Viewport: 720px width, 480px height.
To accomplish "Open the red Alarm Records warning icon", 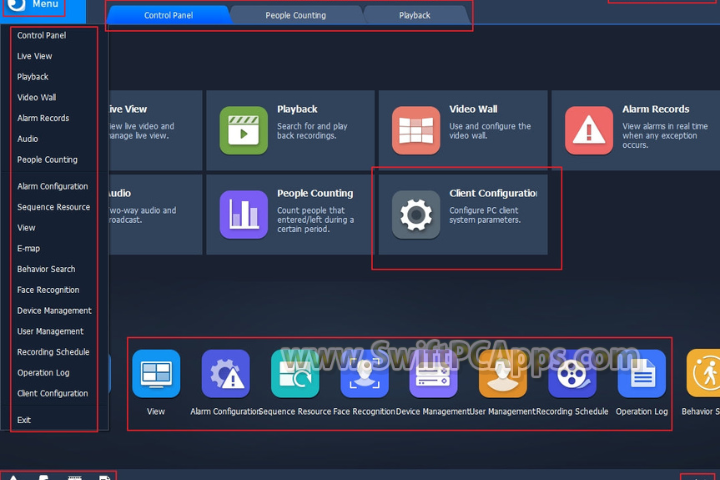I will point(589,130).
